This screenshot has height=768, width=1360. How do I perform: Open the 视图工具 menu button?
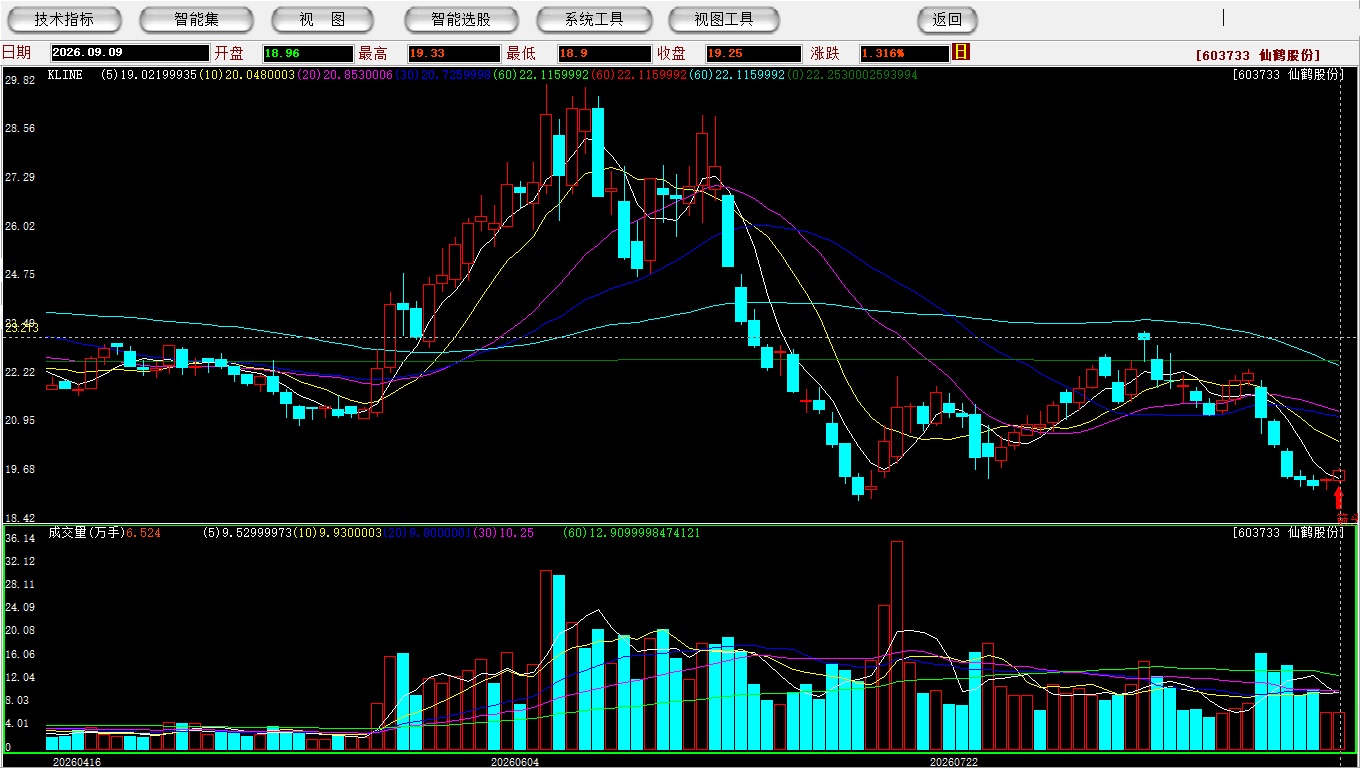click(725, 20)
